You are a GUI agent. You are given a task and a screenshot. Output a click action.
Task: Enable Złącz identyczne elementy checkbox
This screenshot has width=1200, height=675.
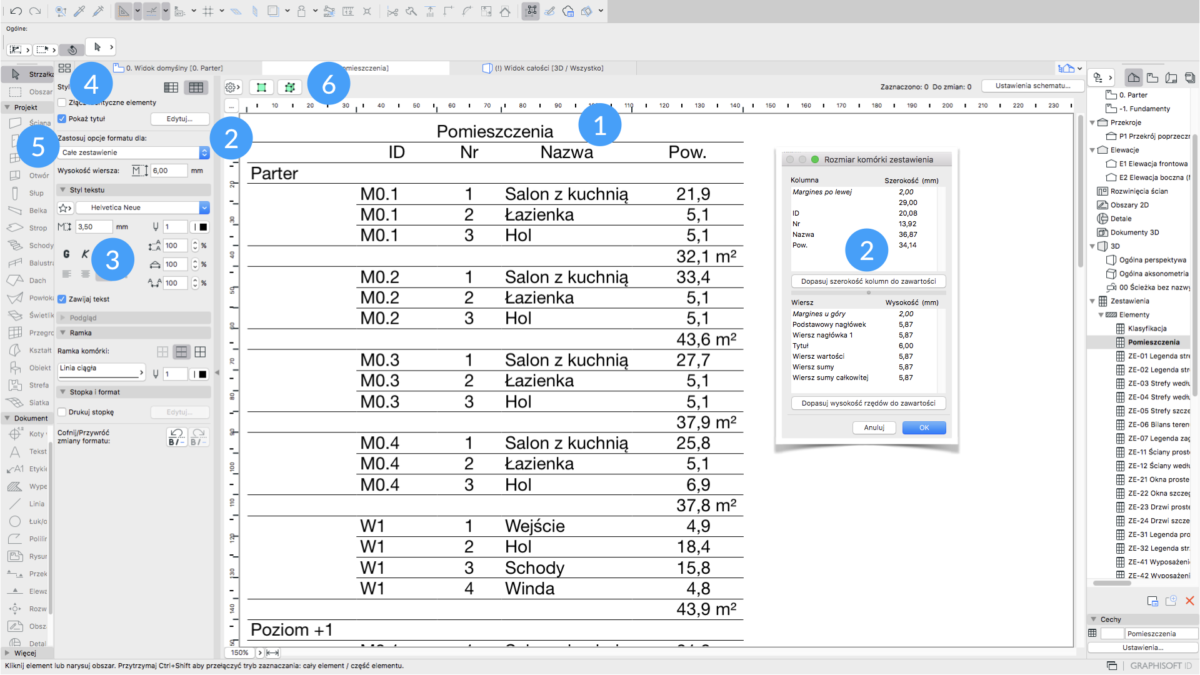pos(62,102)
